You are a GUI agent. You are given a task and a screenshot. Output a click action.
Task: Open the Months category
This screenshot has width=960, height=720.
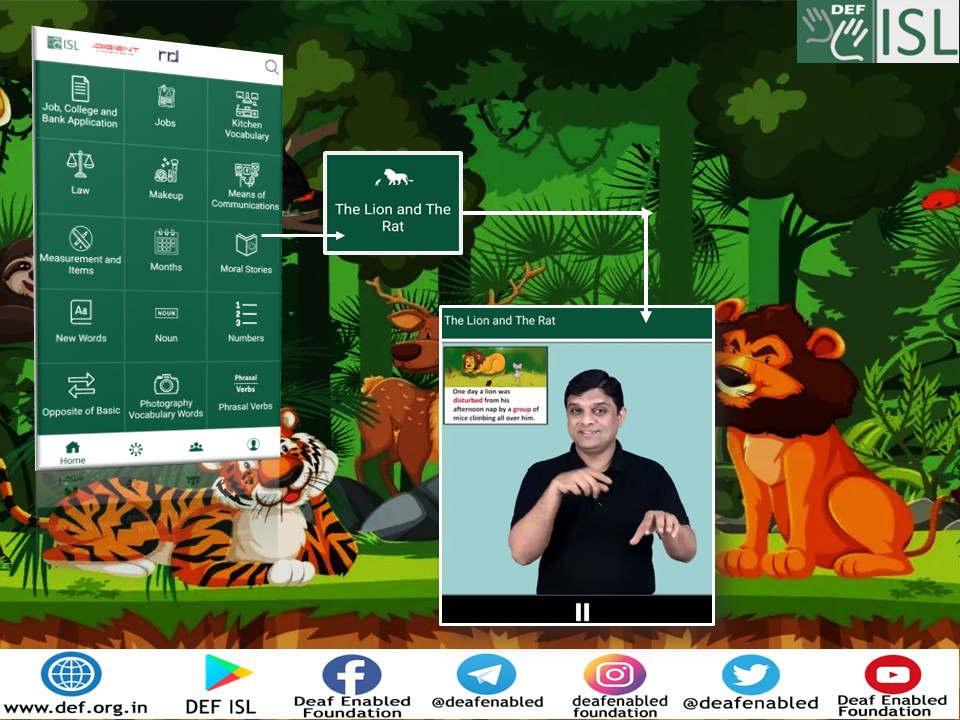[x=164, y=249]
